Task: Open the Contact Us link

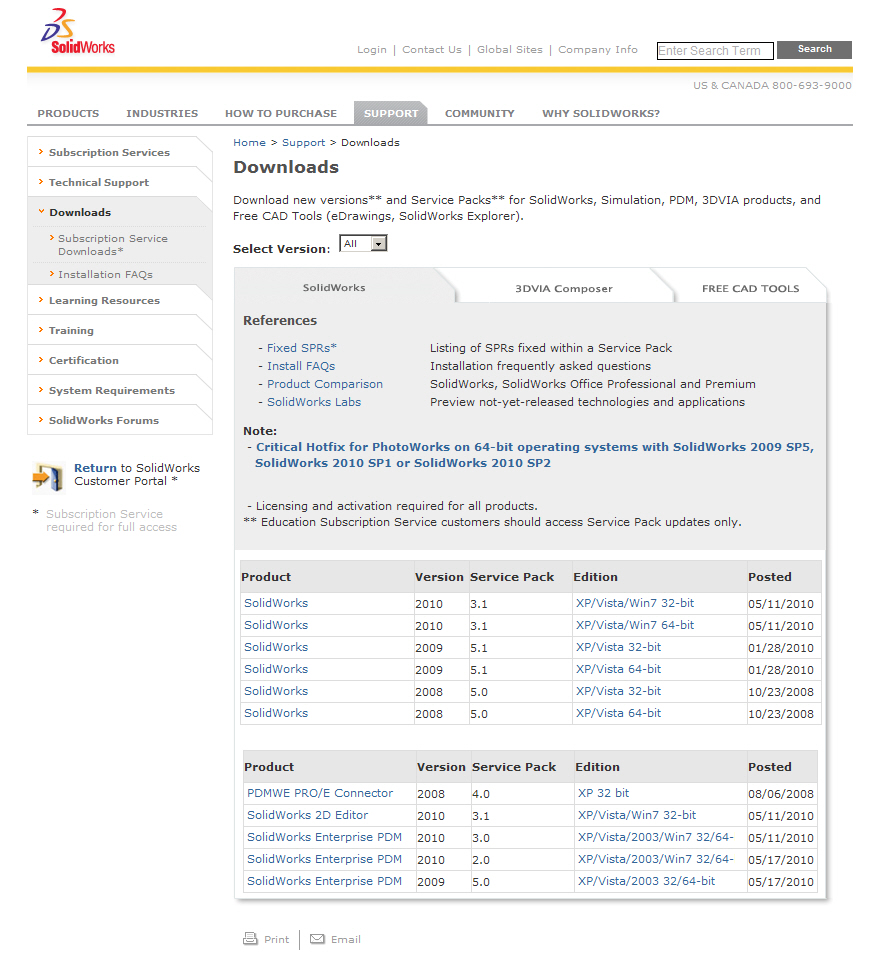Action: [432, 49]
